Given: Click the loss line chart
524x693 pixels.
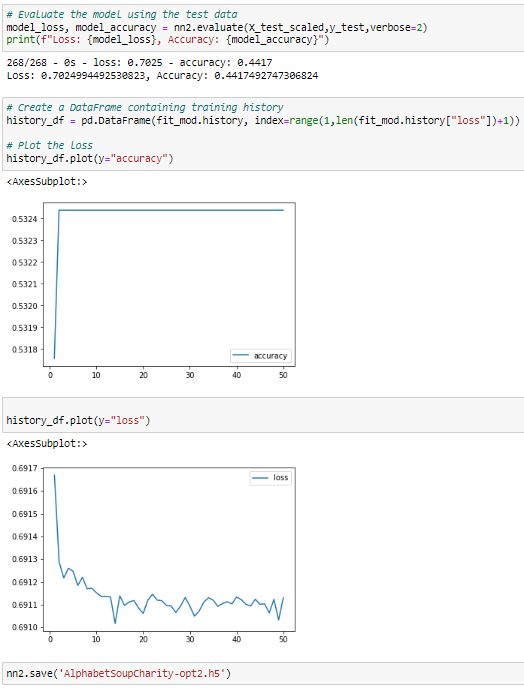Looking at the screenshot, I should click(169, 549).
